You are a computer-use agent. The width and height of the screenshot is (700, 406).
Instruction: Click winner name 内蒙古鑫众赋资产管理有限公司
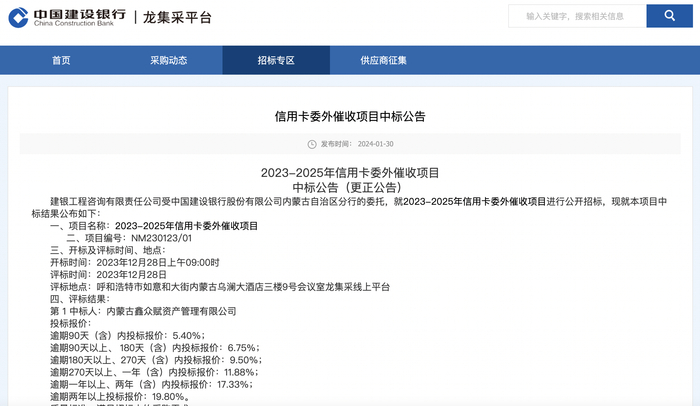[x=171, y=311]
